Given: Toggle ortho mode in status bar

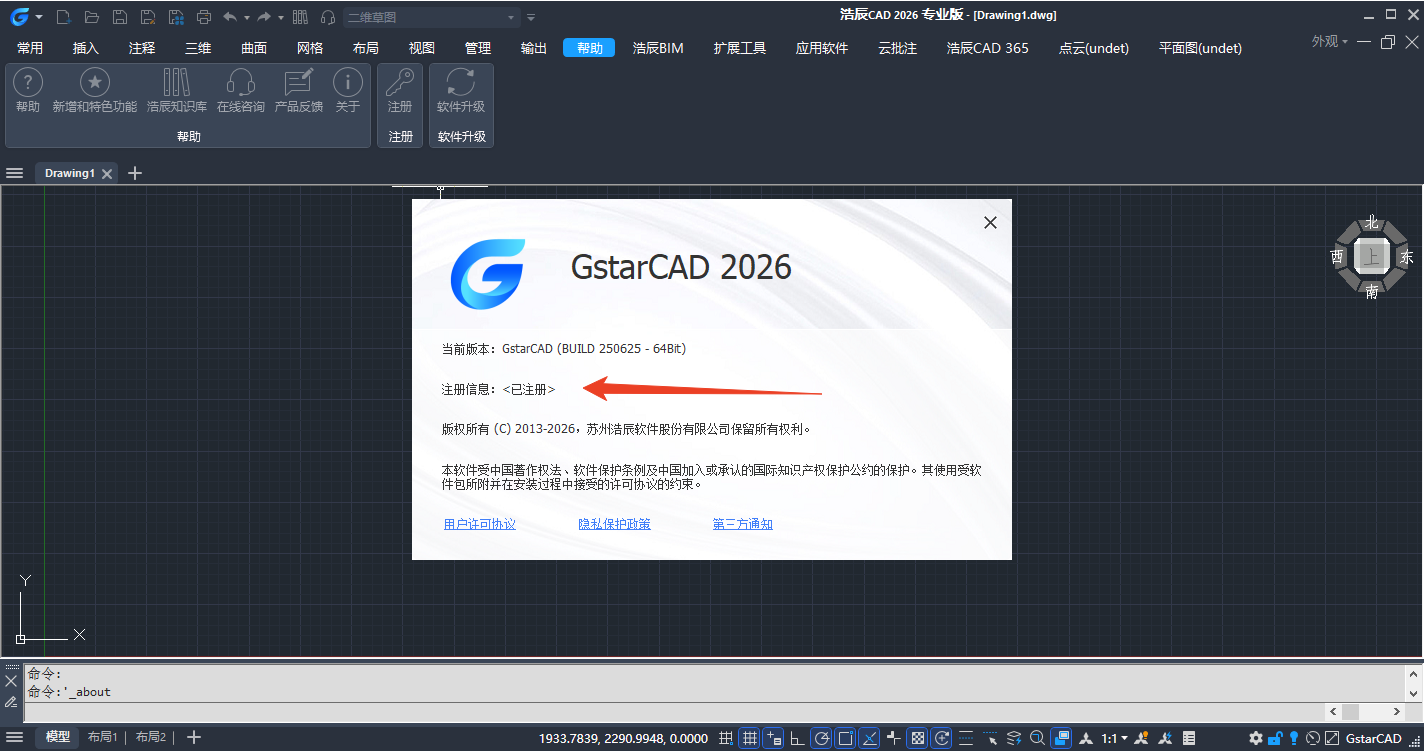Looking at the screenshot, I should pyautogui.click(x=797, y=738).
